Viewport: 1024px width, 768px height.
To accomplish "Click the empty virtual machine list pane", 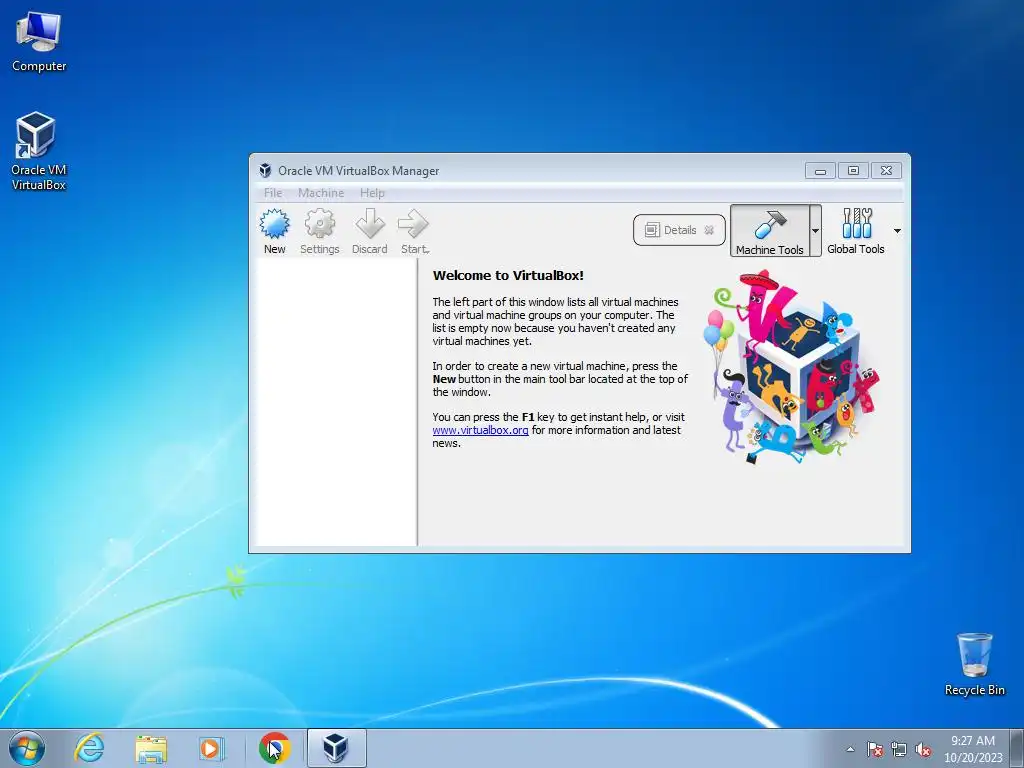I will point(336,402).
